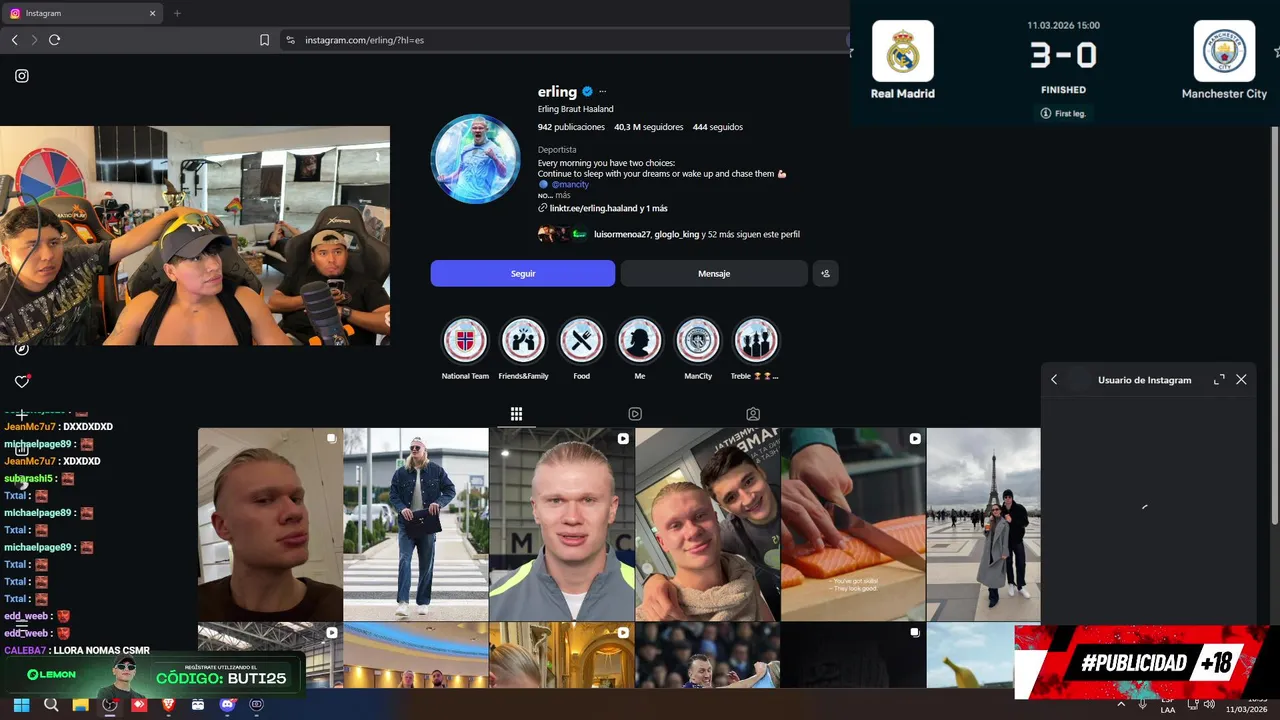View site information icon beside URL
The image size is (1280, 720).
click(x=290, y=40)
